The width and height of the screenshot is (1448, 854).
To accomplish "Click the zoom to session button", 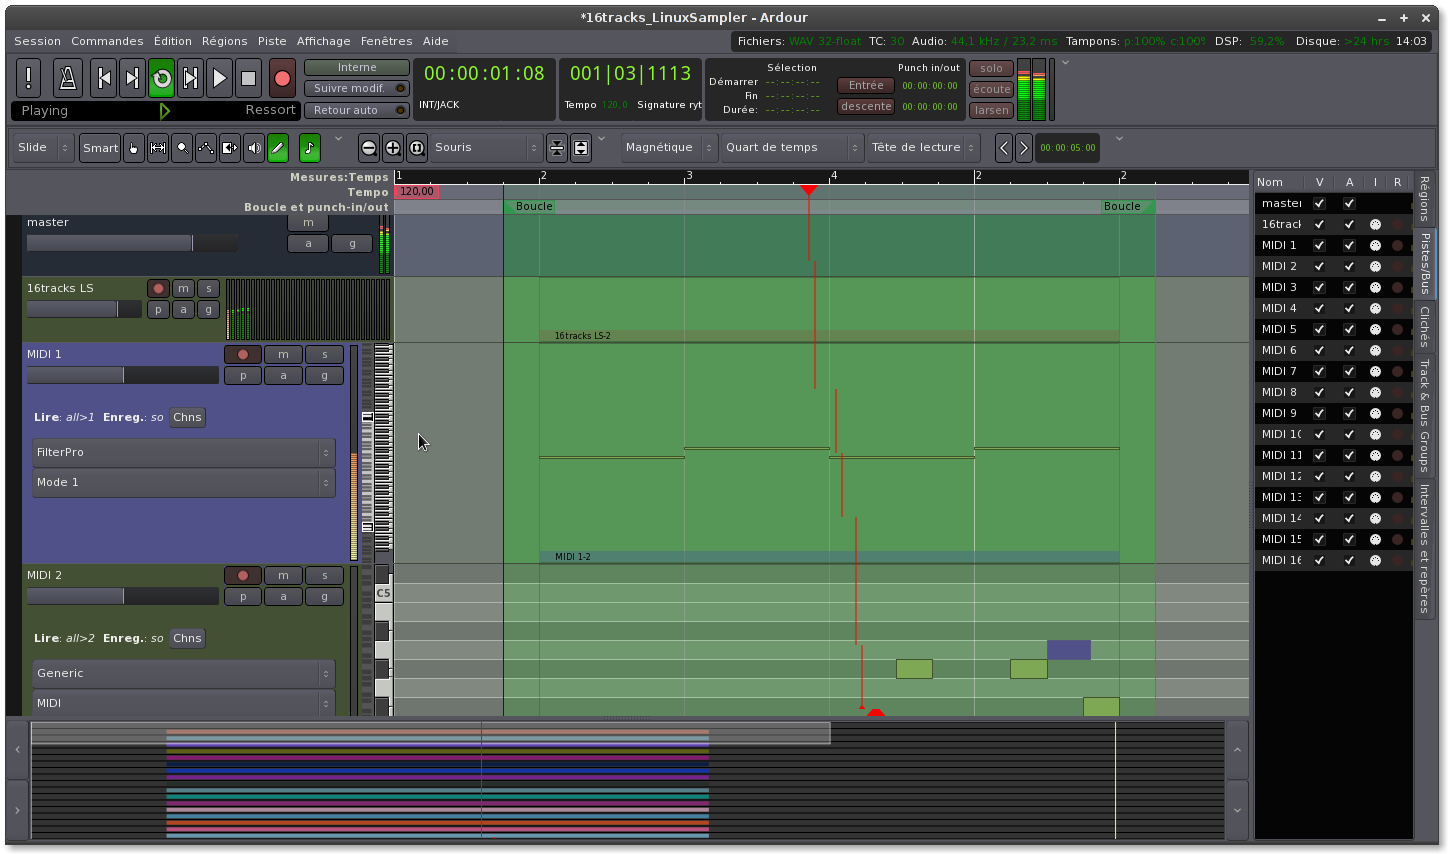I will pyautogui.click(x=417, y=148).
